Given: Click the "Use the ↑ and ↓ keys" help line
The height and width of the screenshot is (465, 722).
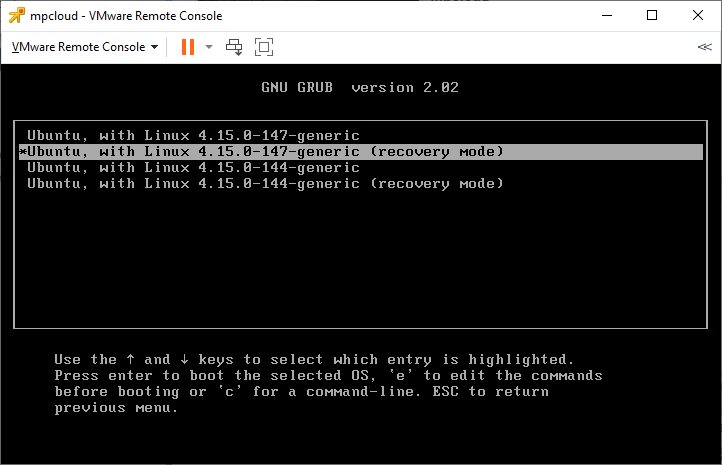Looking at the screenshot, I should (314, 360).
